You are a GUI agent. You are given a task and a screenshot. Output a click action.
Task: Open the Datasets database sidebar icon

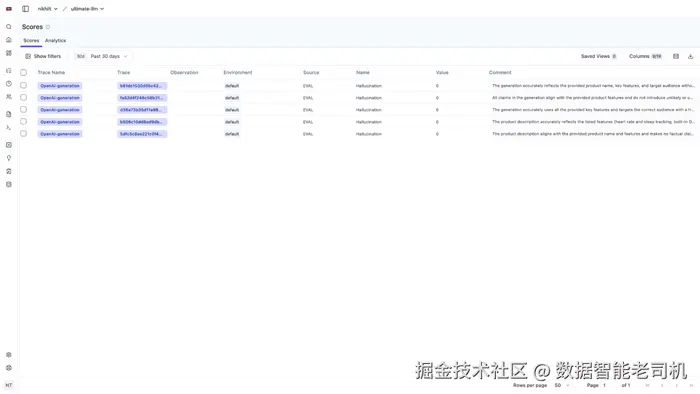click(x=8, y=184)
